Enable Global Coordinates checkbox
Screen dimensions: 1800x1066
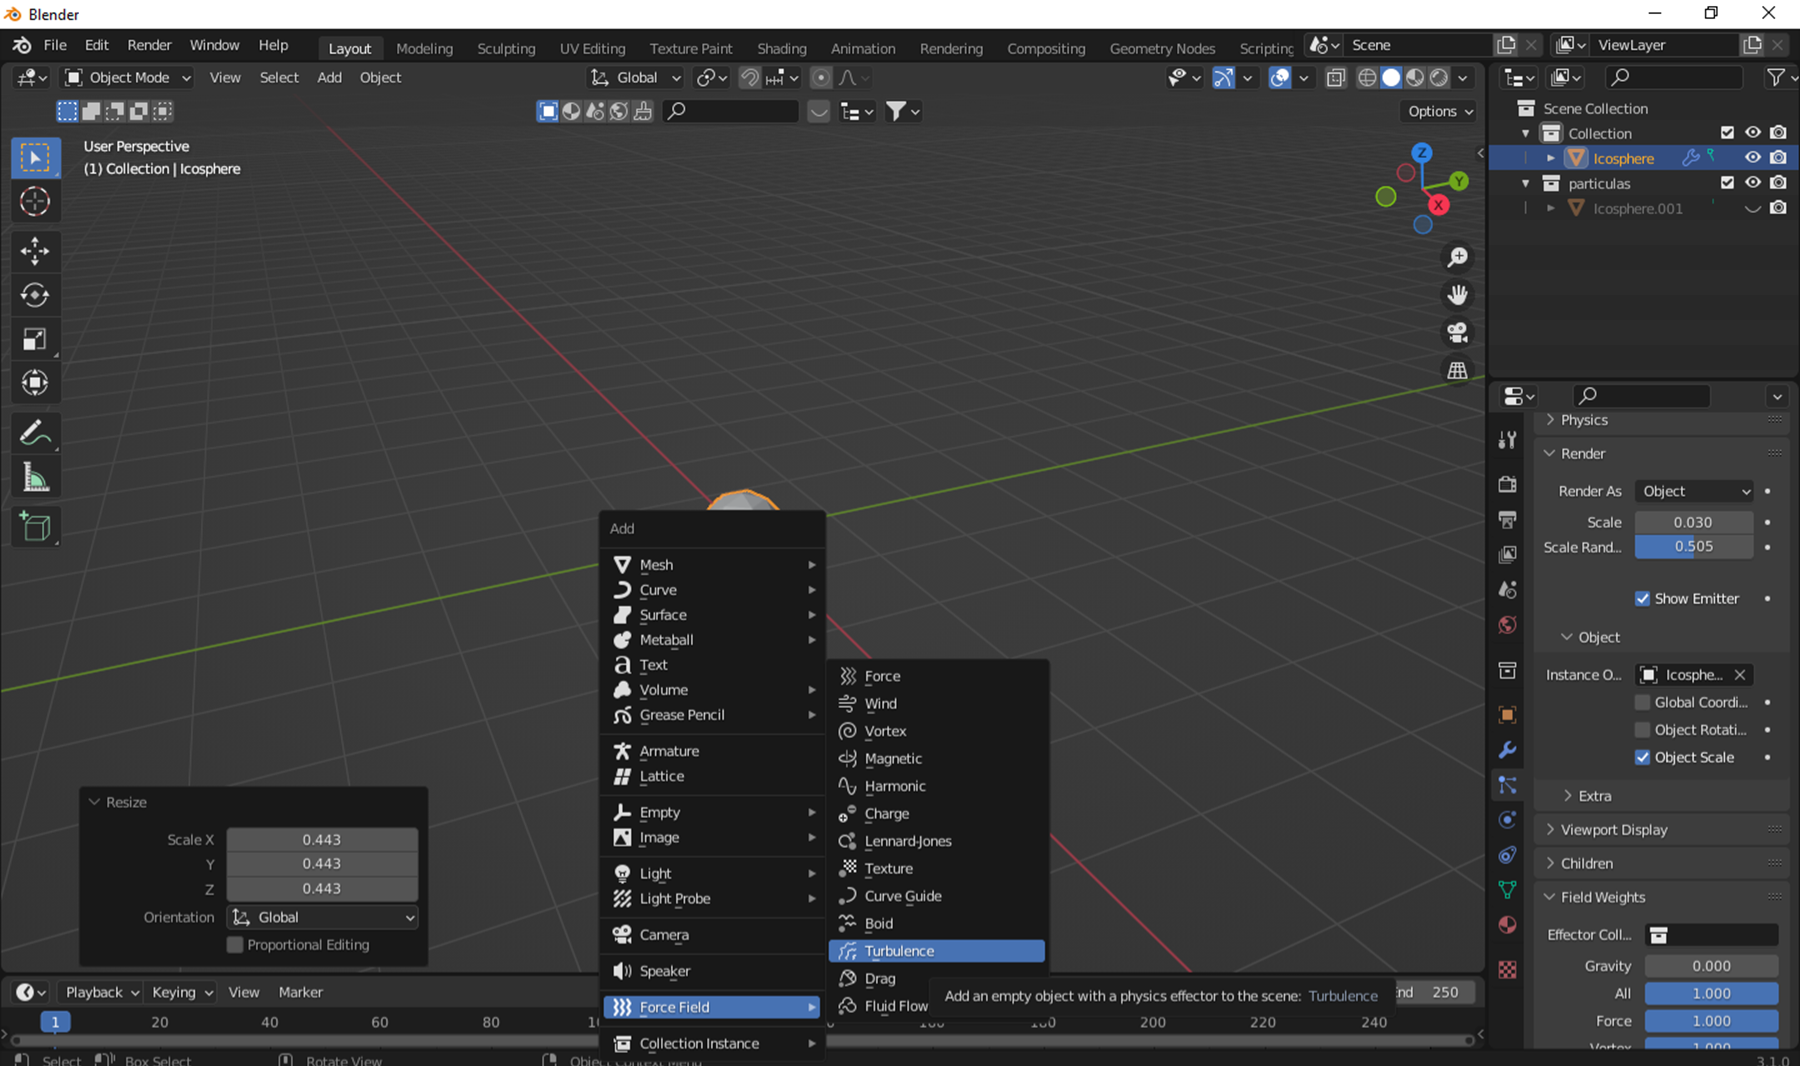coord(1642,703)
